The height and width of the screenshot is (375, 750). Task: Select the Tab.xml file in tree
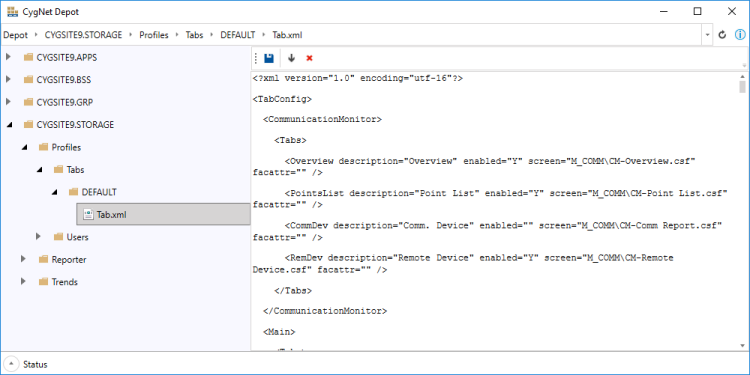pyautogui.click(x=163, y=215)
